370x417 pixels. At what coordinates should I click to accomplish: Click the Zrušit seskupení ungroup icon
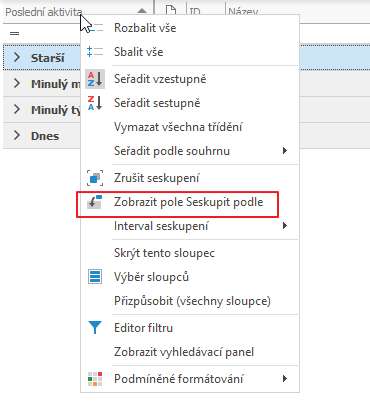(95, 178)
